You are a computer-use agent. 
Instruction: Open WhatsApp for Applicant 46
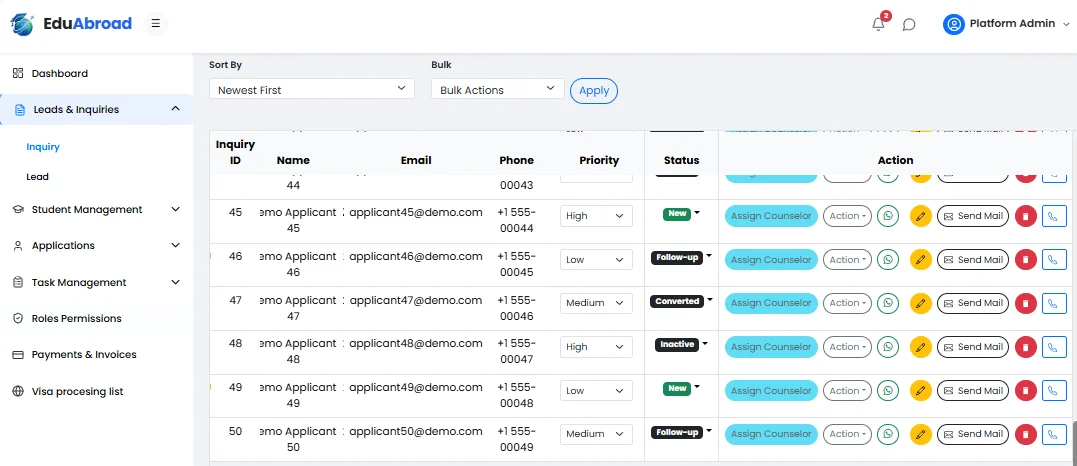coord(888,260)
